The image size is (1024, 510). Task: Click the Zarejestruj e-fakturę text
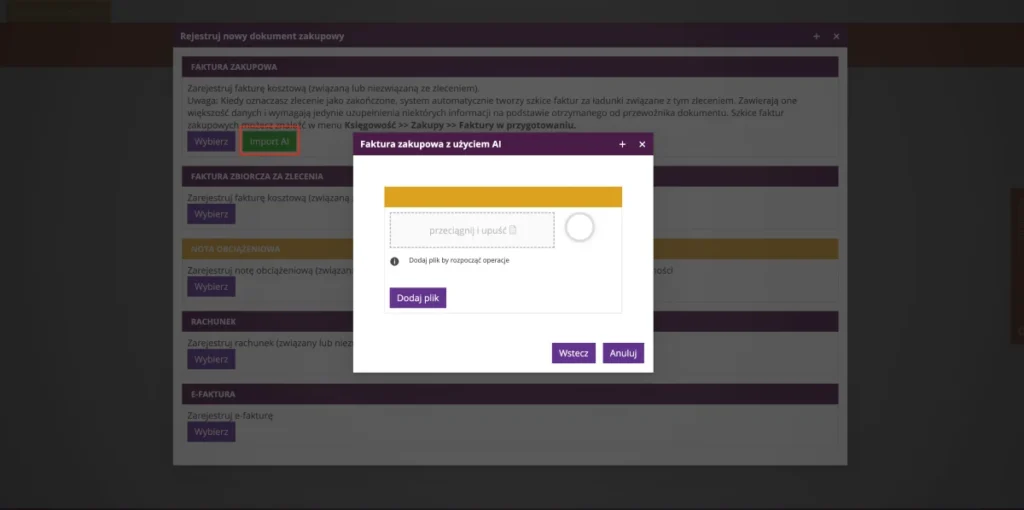tap(230, 415)
